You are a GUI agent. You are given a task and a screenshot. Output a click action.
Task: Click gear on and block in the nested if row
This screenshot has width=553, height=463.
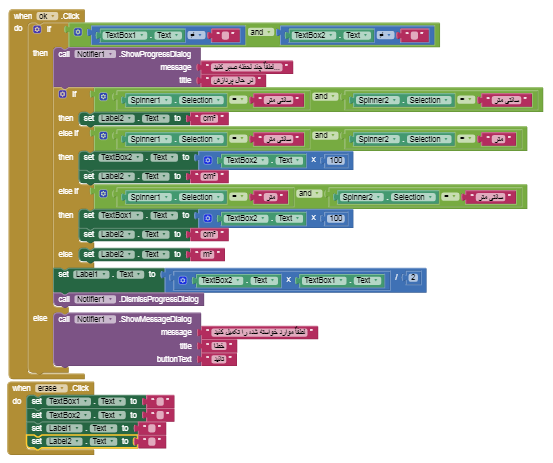pos(103,97)
